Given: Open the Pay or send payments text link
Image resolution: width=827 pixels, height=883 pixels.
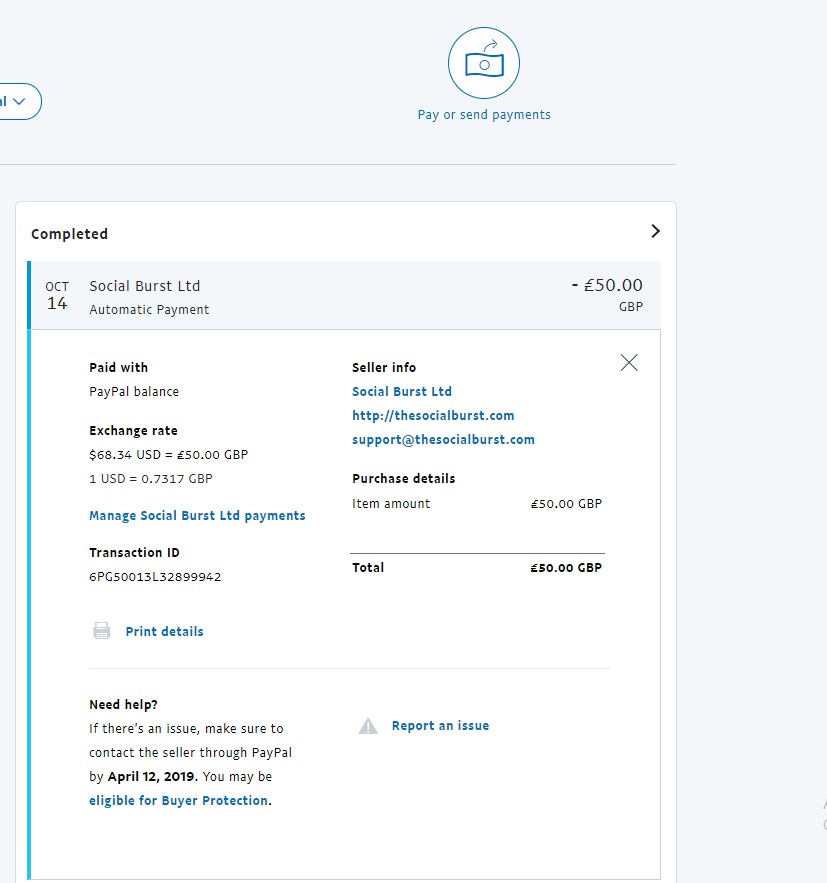Looking at the screenshot, I should 484,115.
